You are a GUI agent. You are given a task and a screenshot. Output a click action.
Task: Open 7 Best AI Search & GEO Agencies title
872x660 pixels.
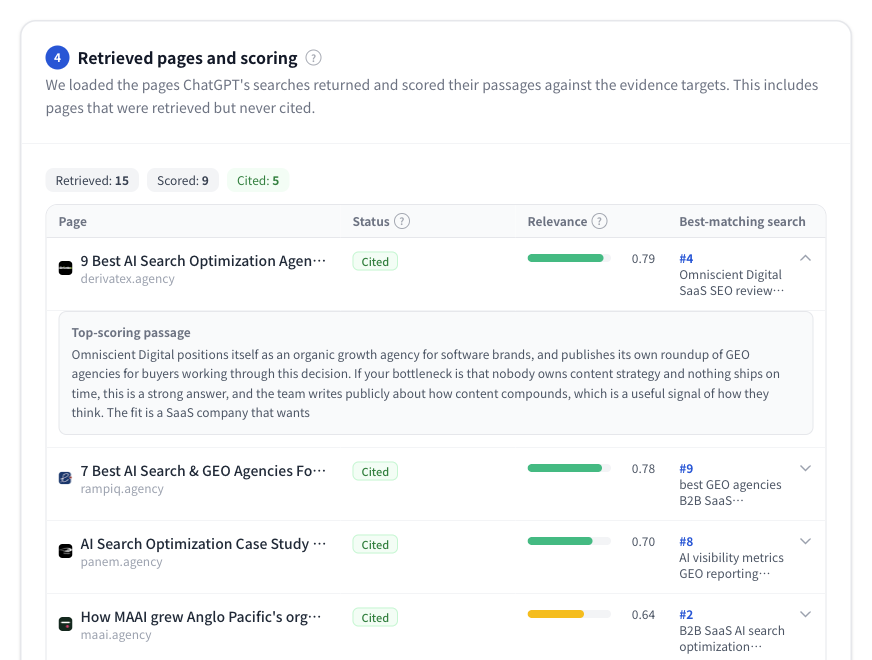tap(203, 471)
